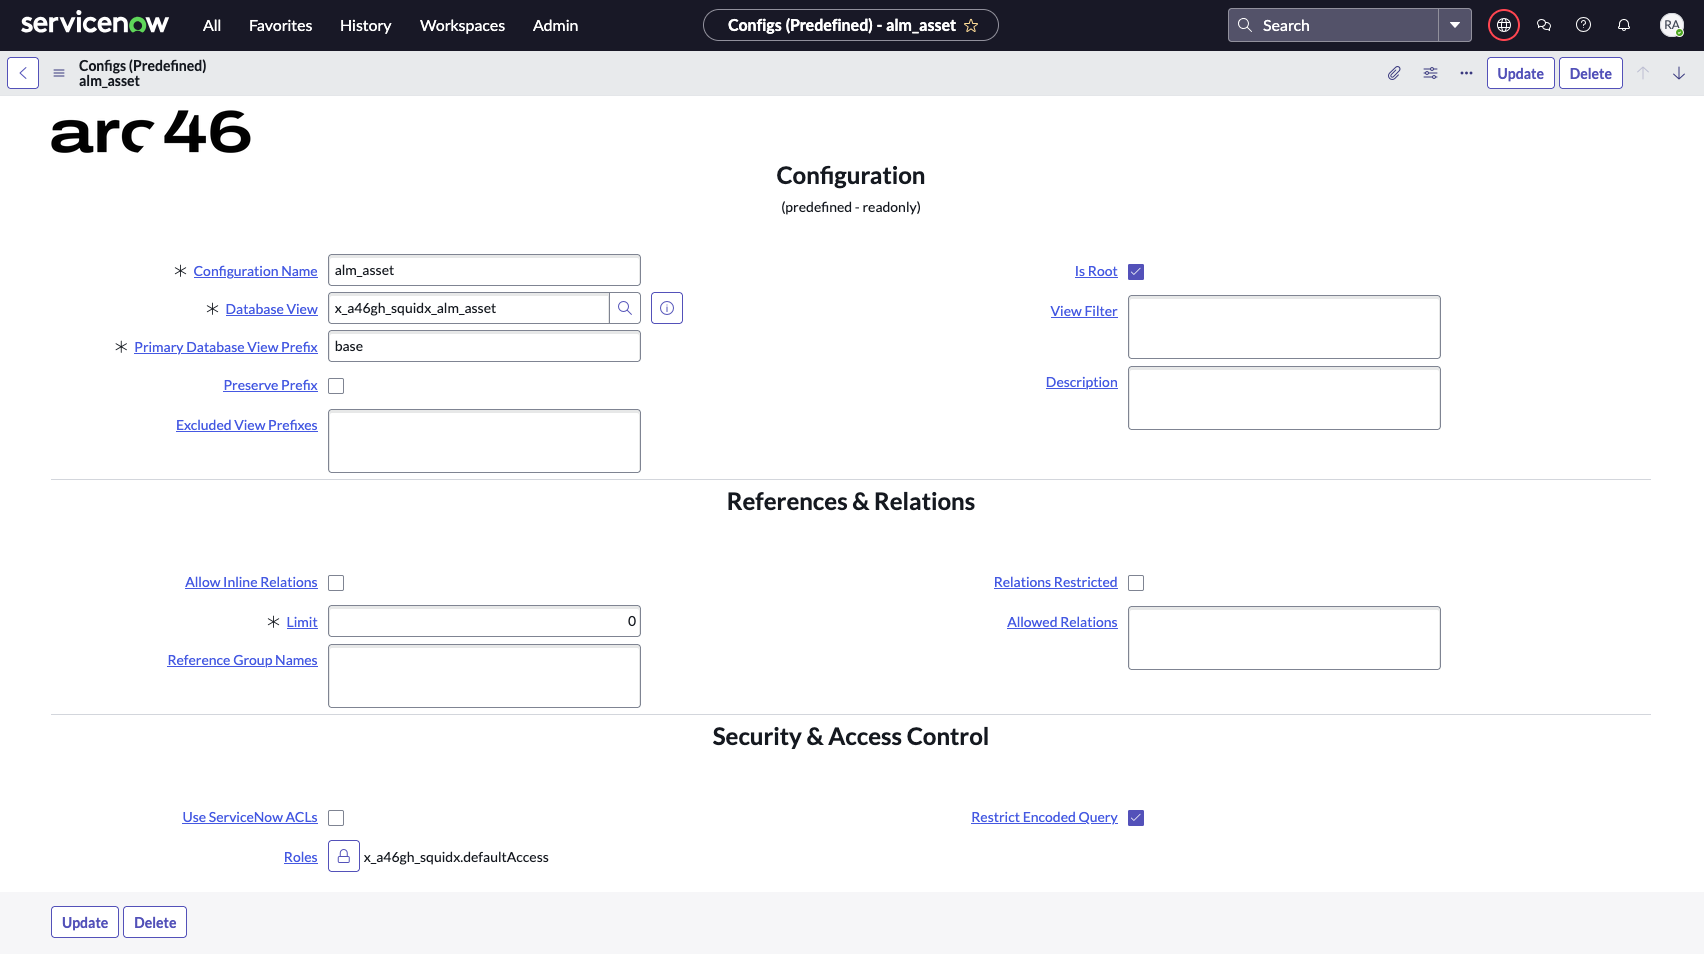Click the Database View info icon
This screenshot has height=954, width=1704.
tap(667, 308)
